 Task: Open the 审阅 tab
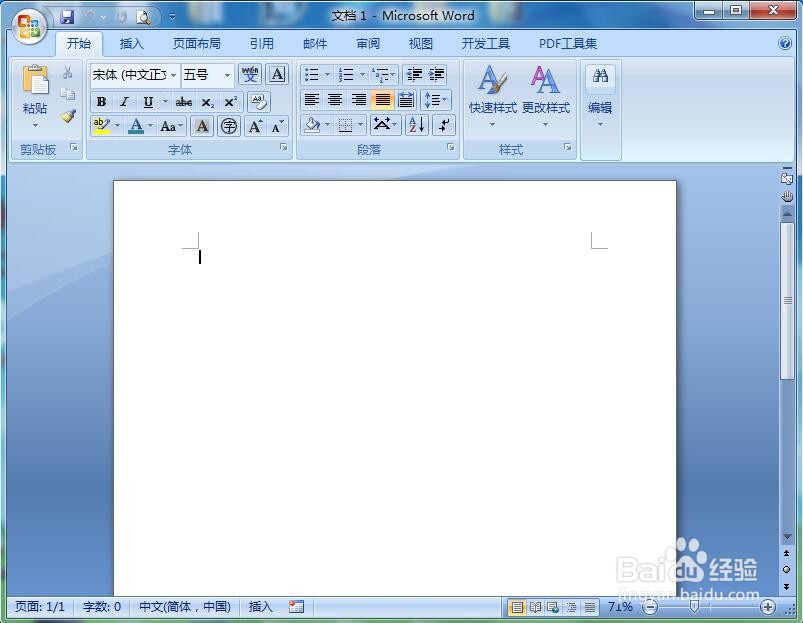tap(368, 44)
